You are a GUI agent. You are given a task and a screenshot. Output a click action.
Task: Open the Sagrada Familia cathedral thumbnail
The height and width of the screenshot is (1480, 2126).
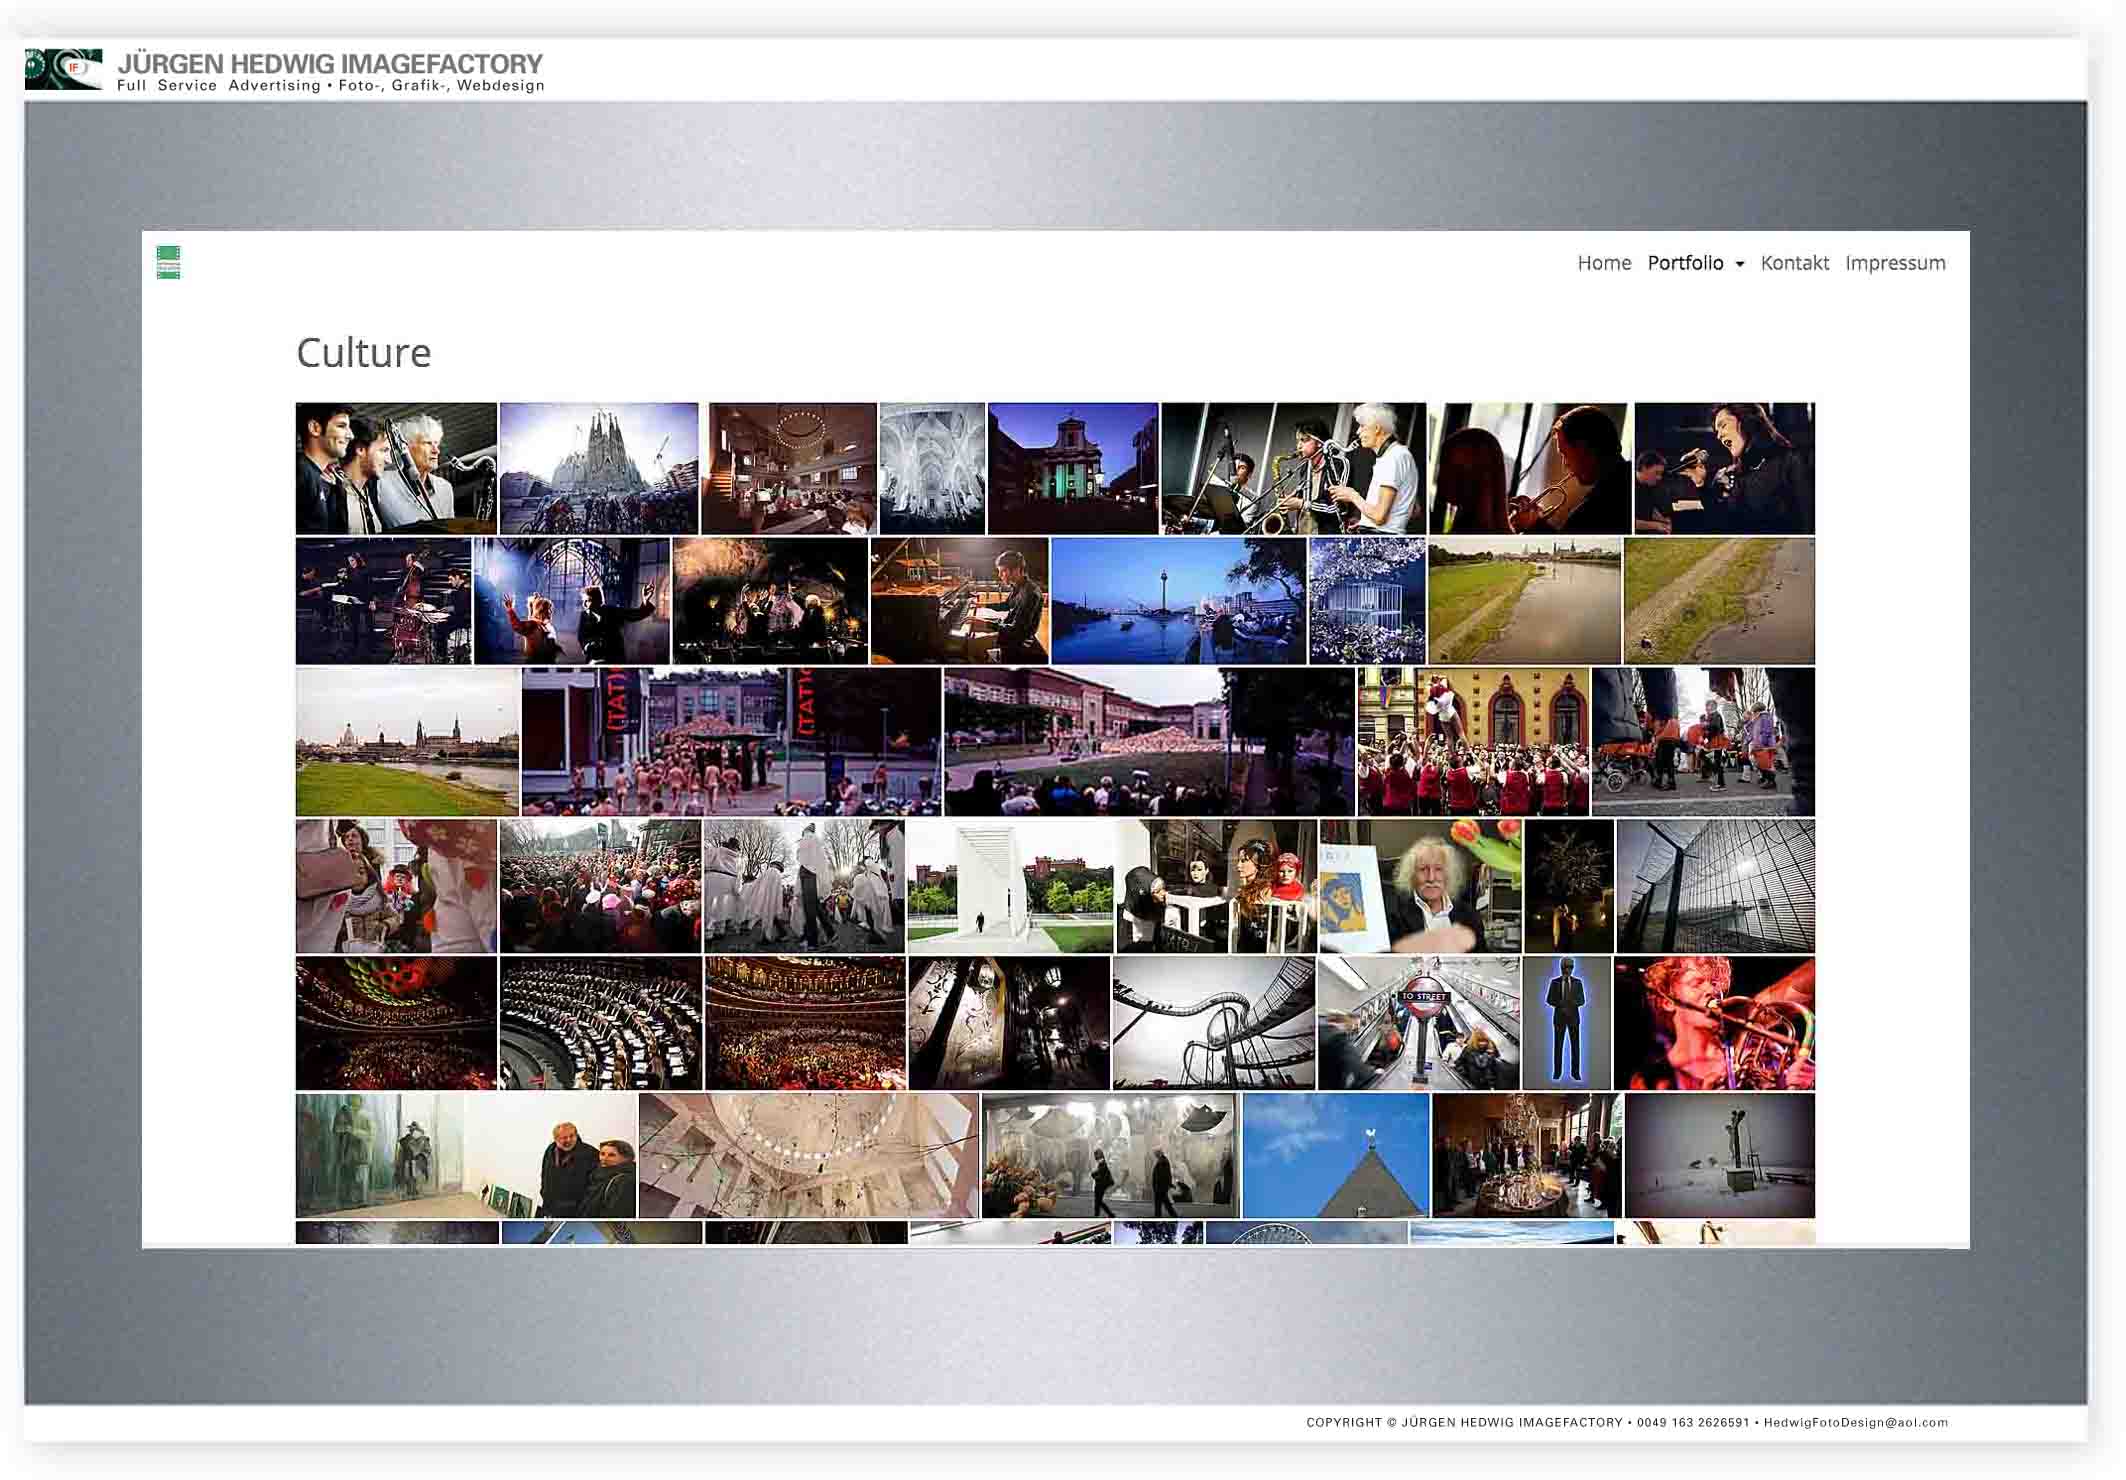tap(598, 468)
